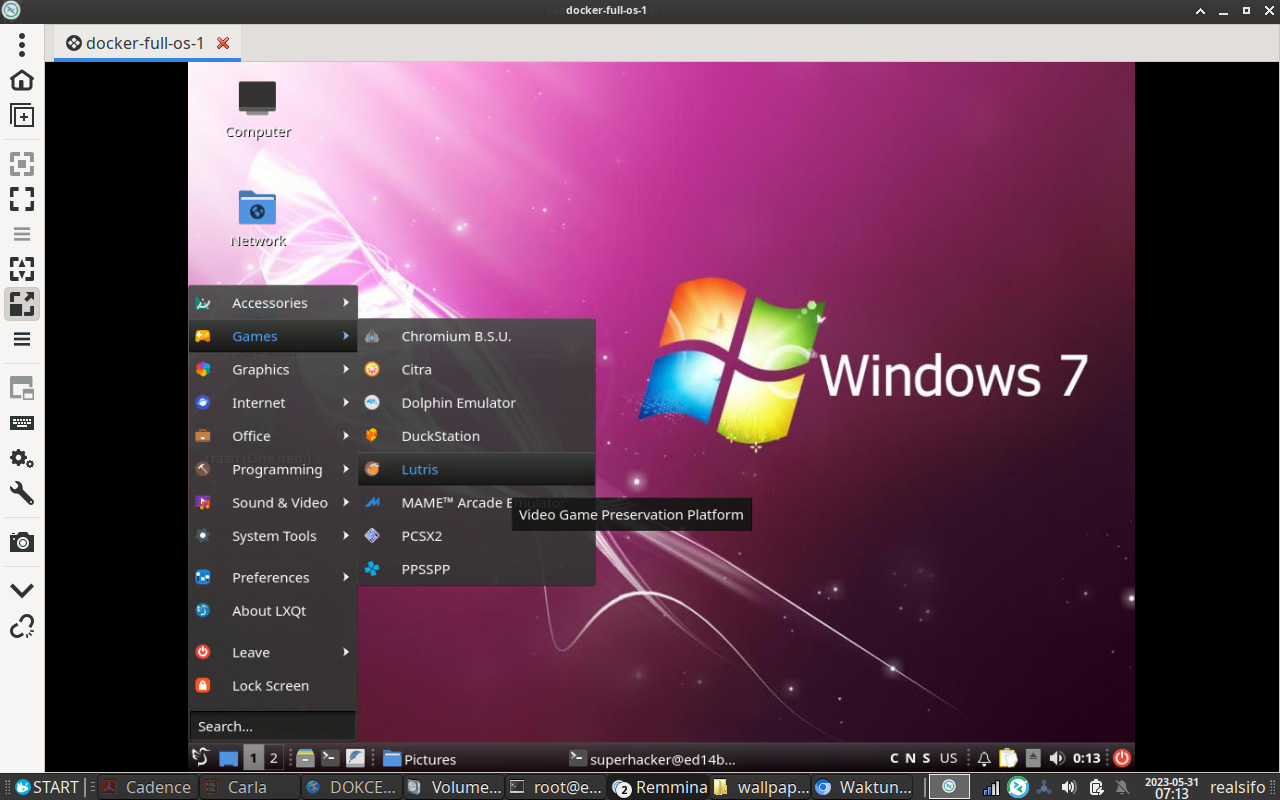Viewport: 1280px width, 800px height.
Task: Launch MAME Arcade Emulator
Action: 477,502
